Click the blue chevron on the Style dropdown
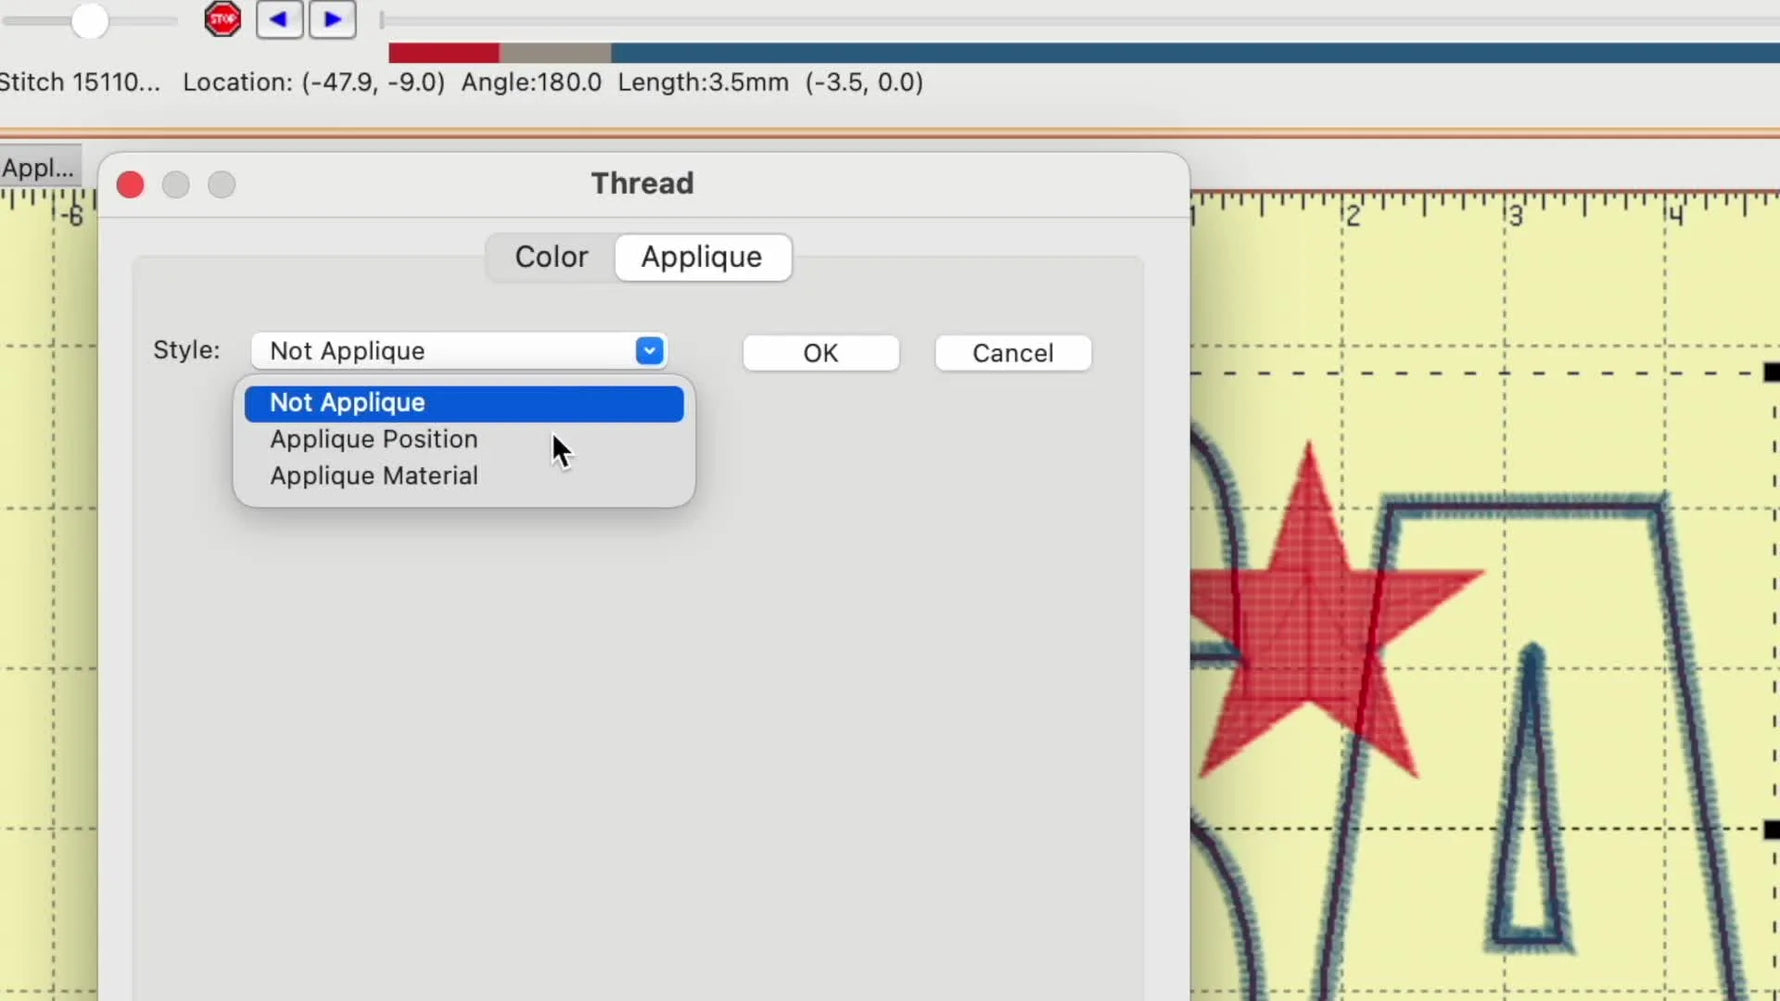Viewport: 1780px width, 1001px height. coord(649,351)
